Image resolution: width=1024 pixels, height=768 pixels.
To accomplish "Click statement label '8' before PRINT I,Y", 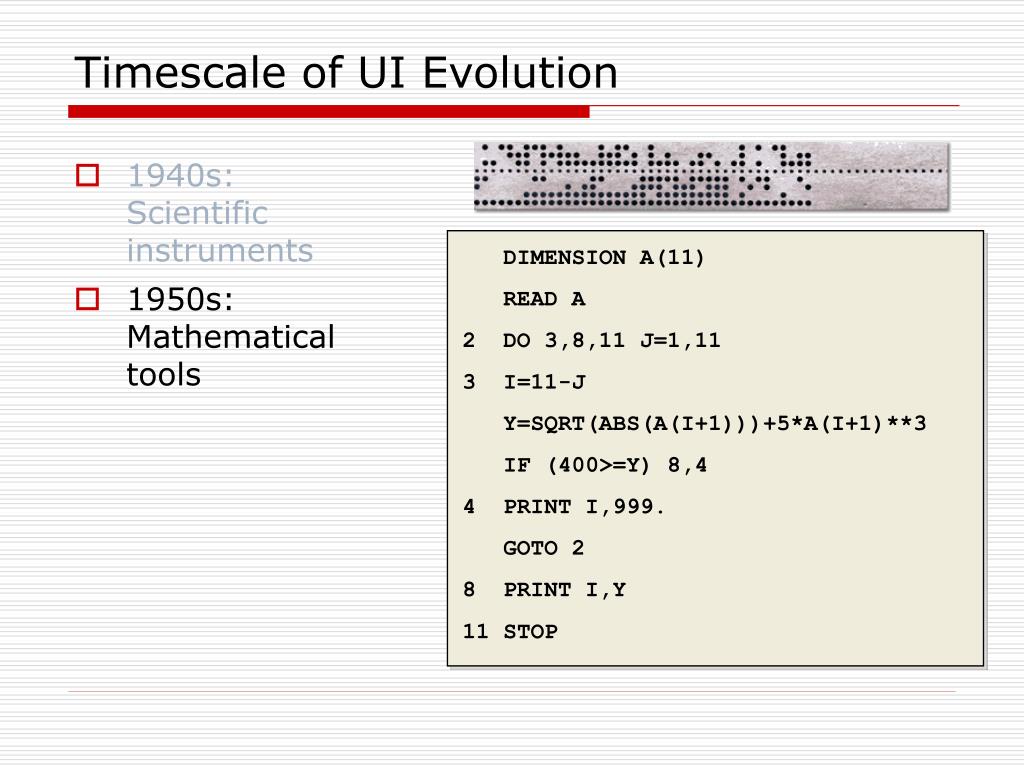I will pos(469,590).
